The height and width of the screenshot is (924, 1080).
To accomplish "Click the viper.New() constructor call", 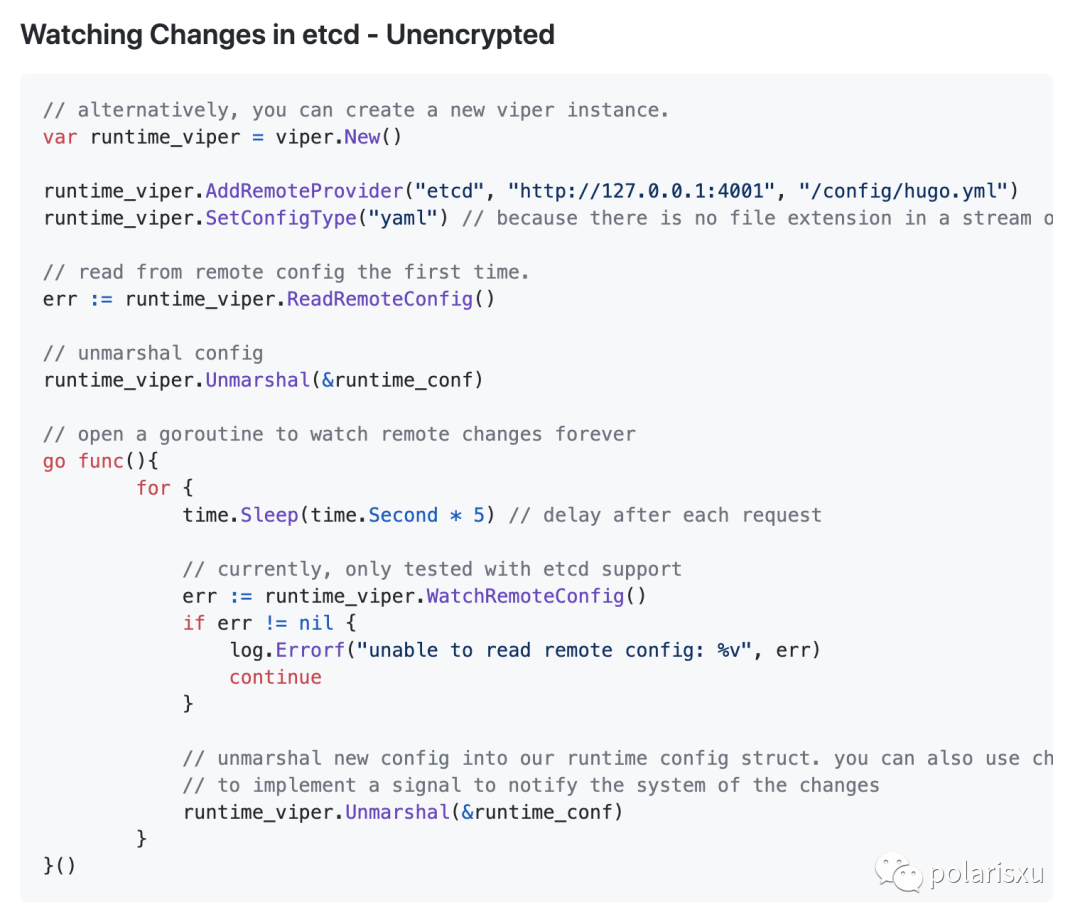I will coord(338,137).
